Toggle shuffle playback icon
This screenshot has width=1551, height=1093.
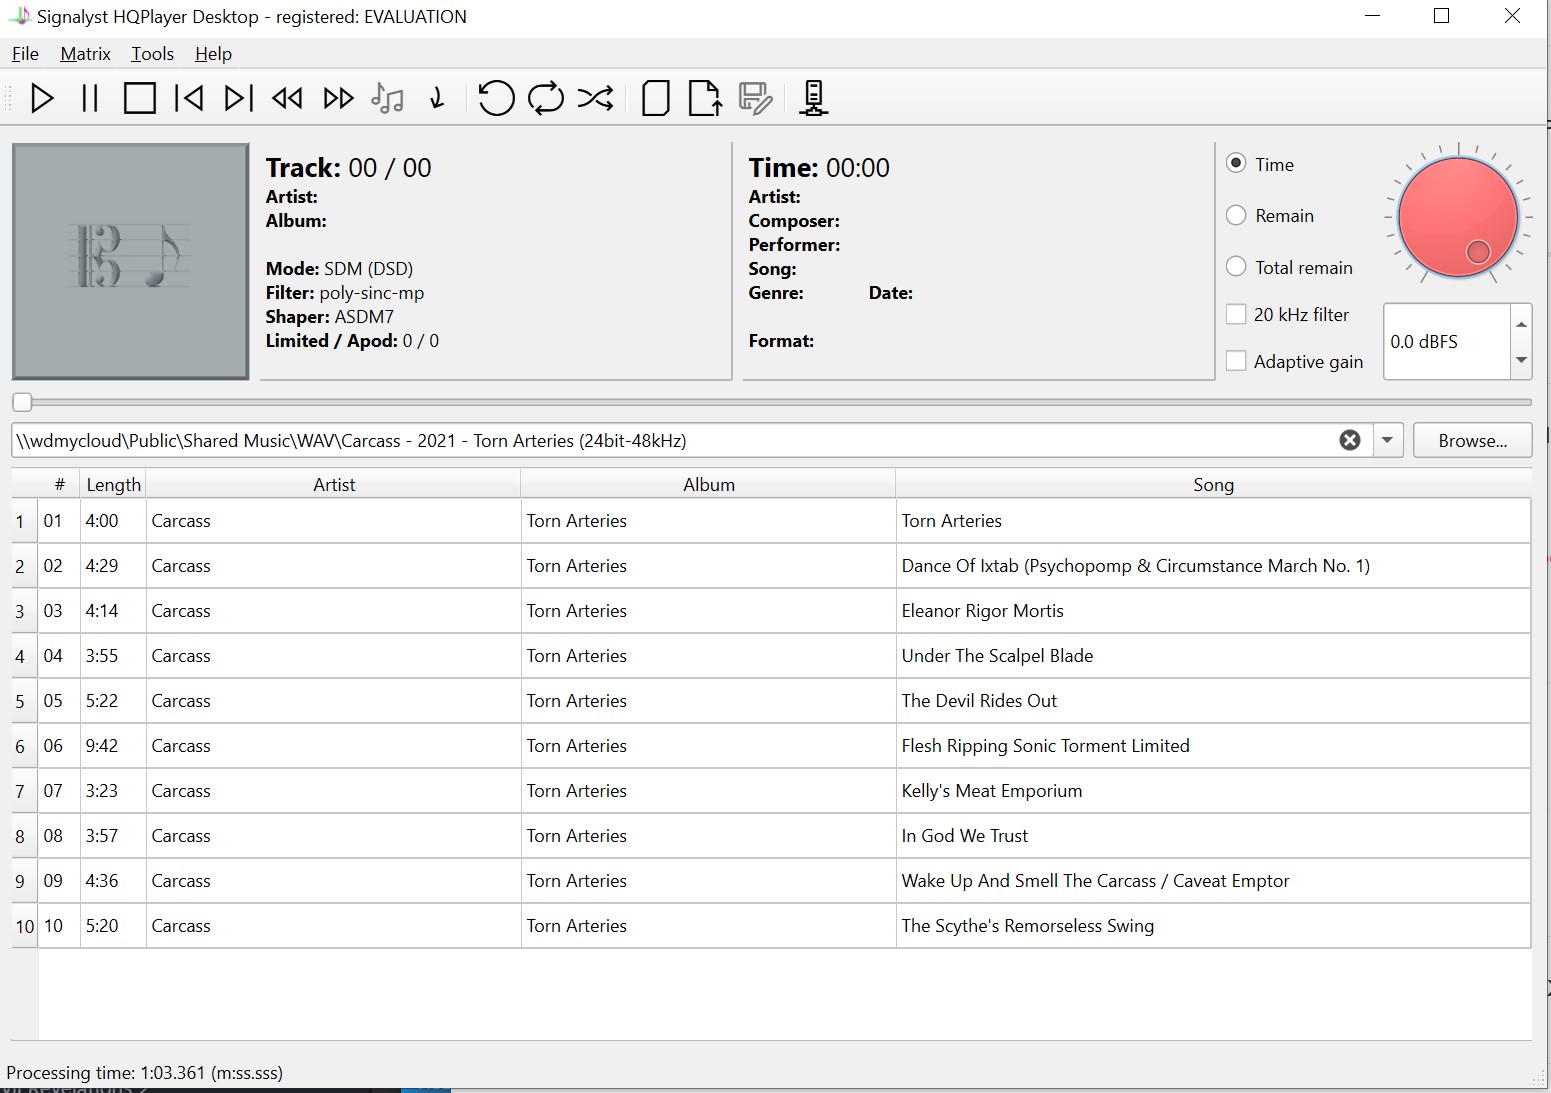click(596, 98)
